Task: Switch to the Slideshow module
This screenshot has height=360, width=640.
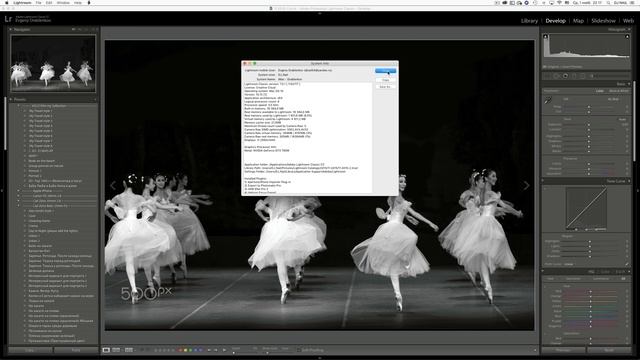Action: pyautogui.click(x=603, y=20)
